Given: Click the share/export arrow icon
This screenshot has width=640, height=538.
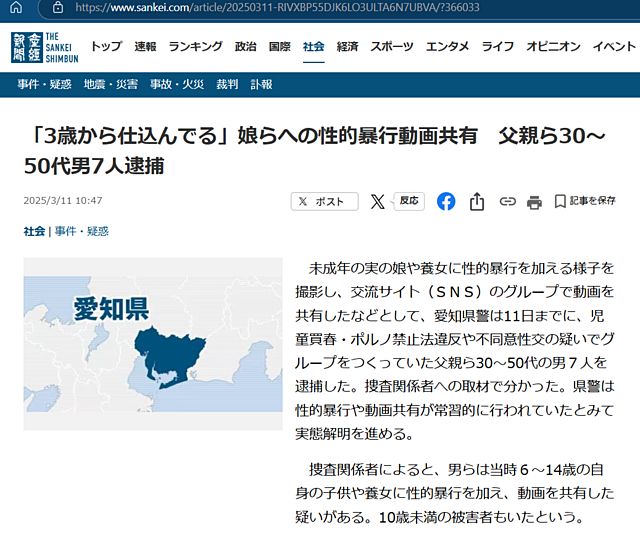Looking at the screenshot, I should tap(477, 201).
